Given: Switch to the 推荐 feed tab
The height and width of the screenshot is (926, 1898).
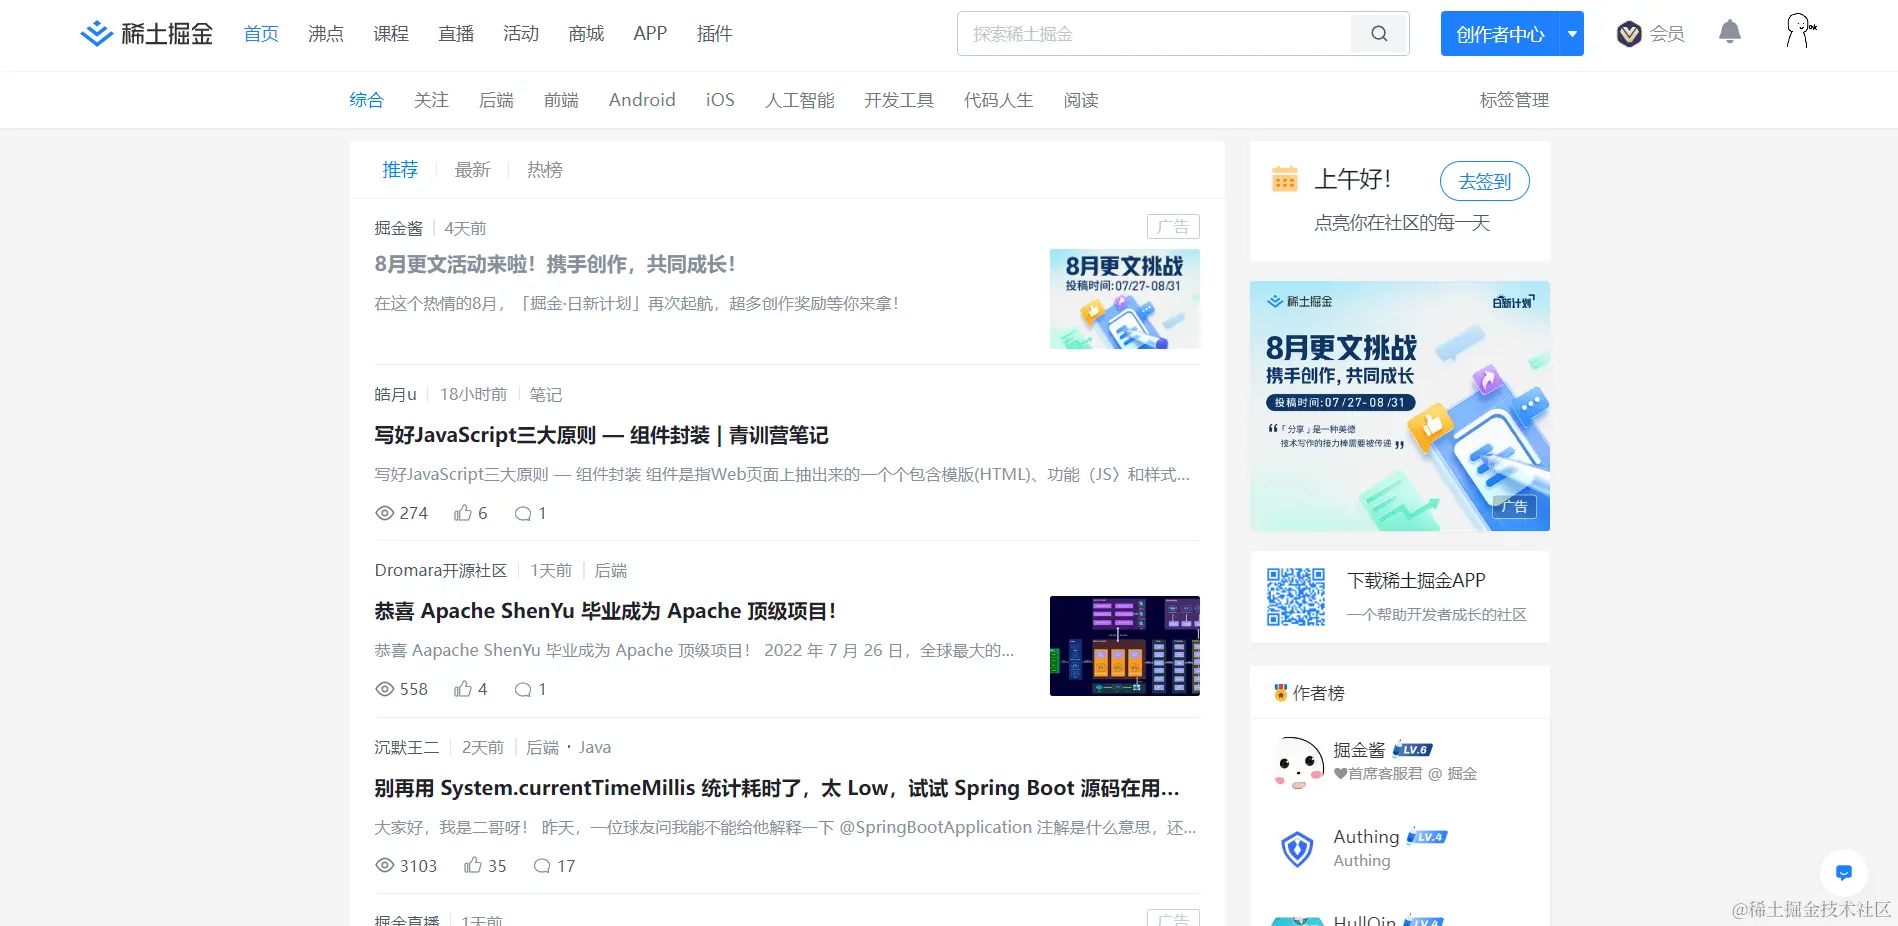Looking at the screenshot, I should 400,170.
